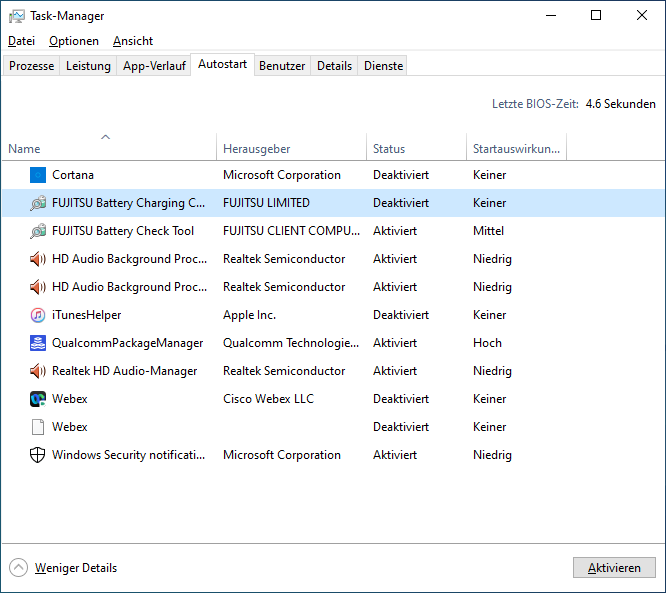
Task: Switch to the Benutzer tab
Action: click(x=282, y=66)
